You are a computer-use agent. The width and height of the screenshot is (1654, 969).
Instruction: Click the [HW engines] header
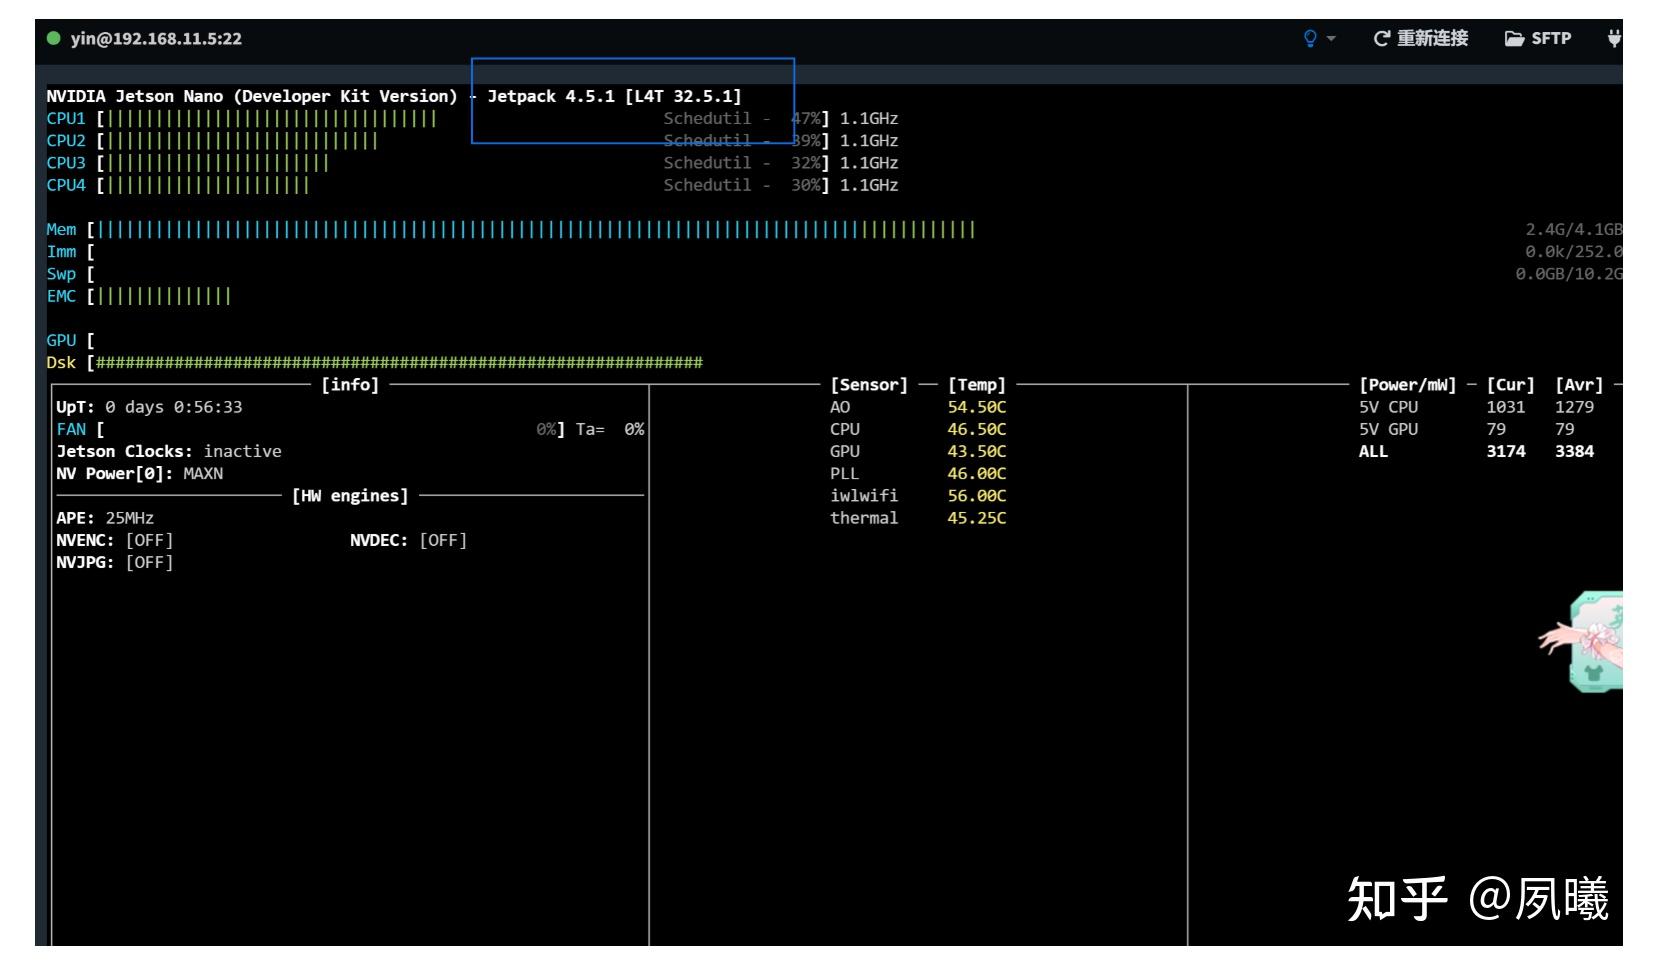click(350, 496)
